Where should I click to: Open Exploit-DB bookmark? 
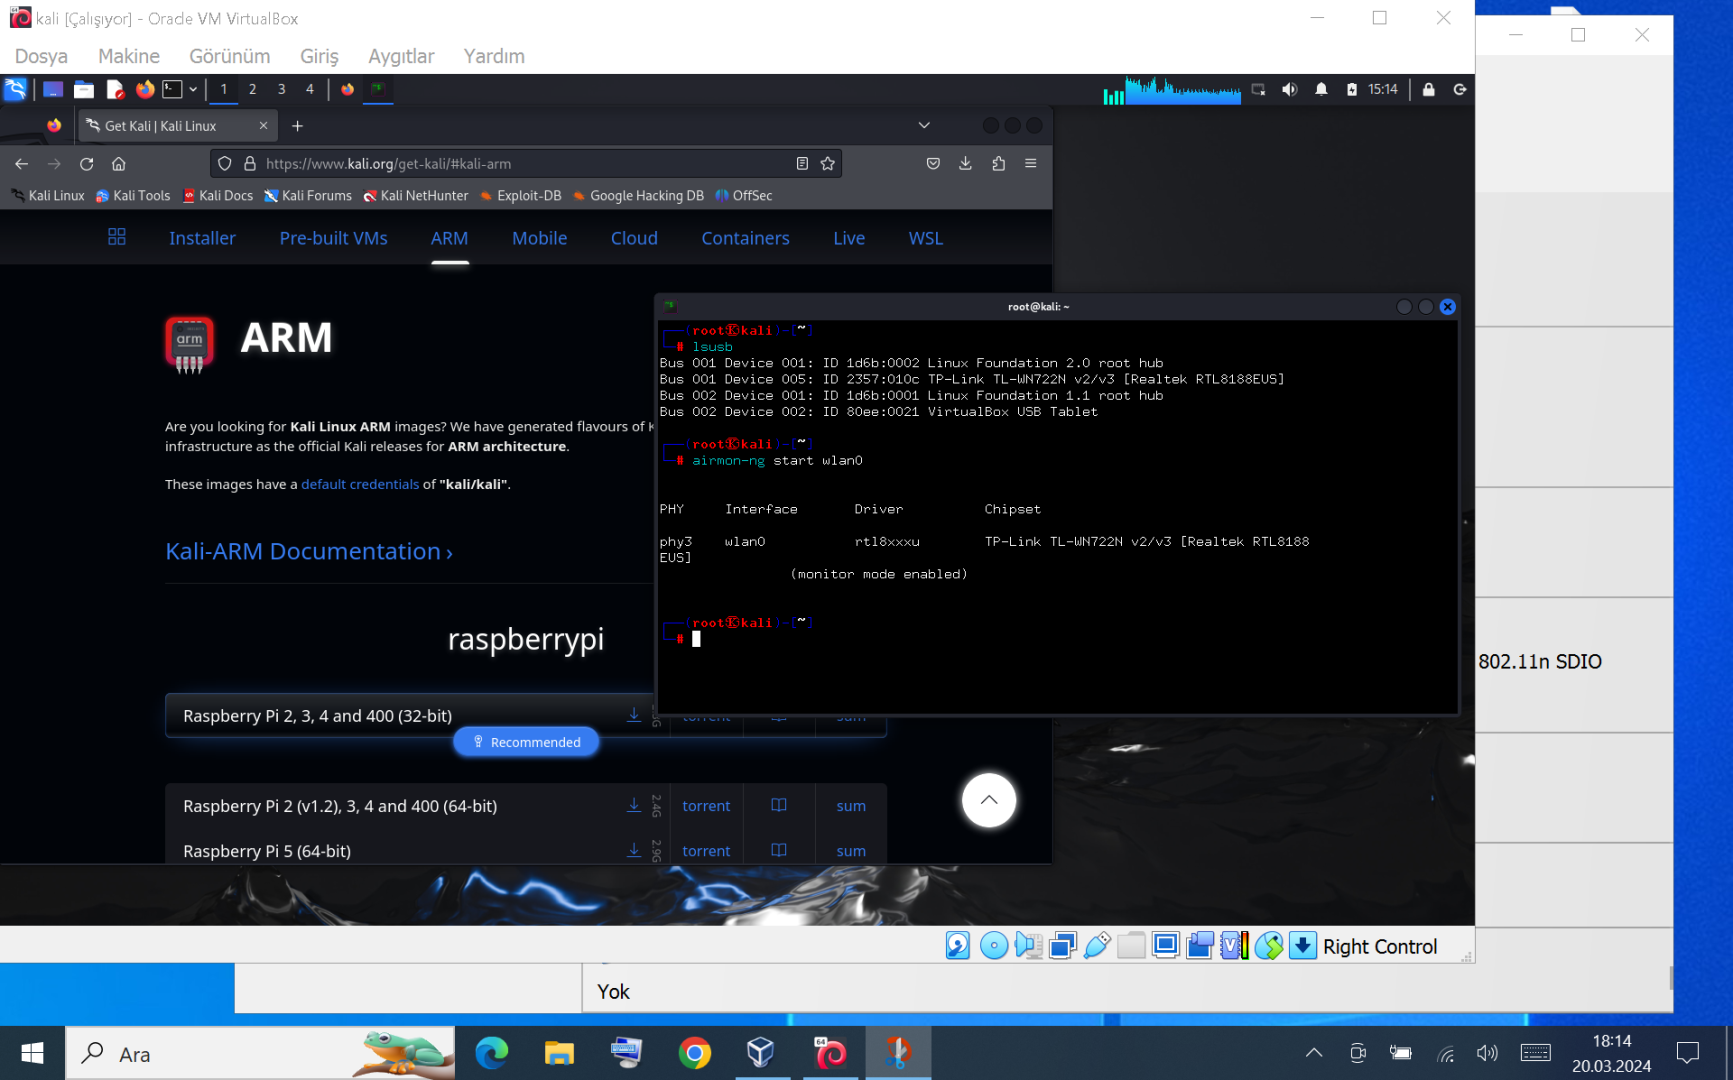521,196
